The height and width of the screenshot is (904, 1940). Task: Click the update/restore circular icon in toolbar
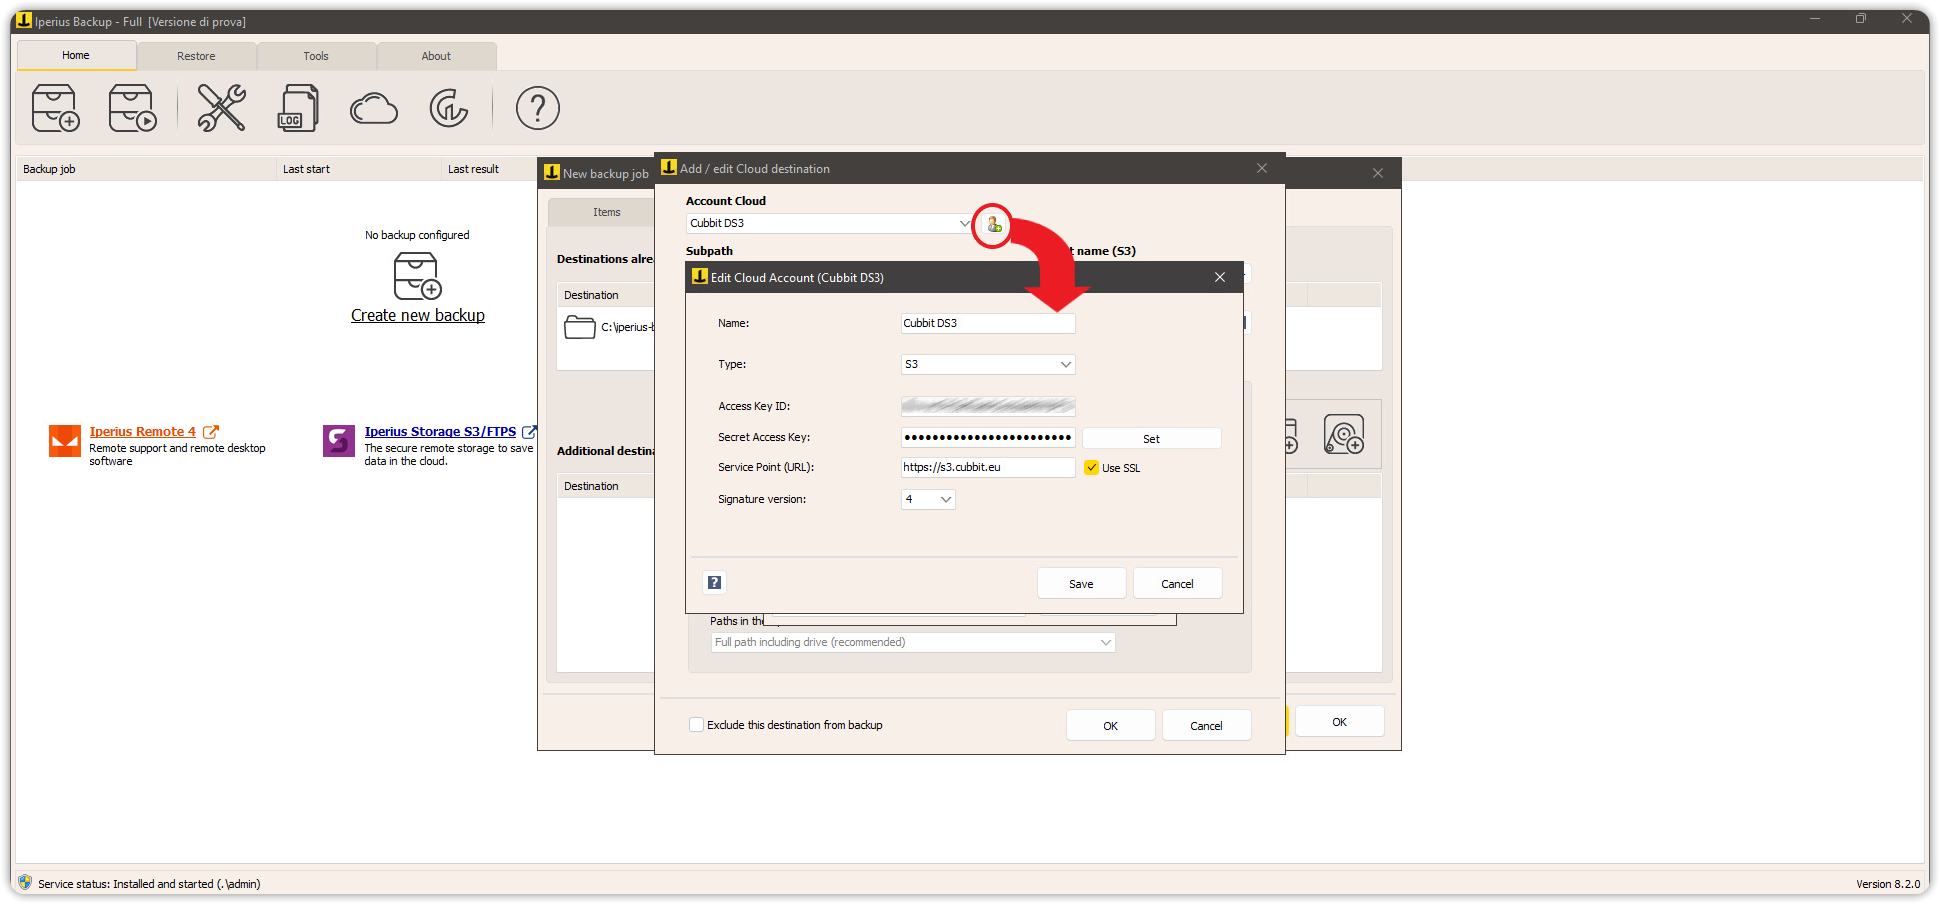click(449, 108)
